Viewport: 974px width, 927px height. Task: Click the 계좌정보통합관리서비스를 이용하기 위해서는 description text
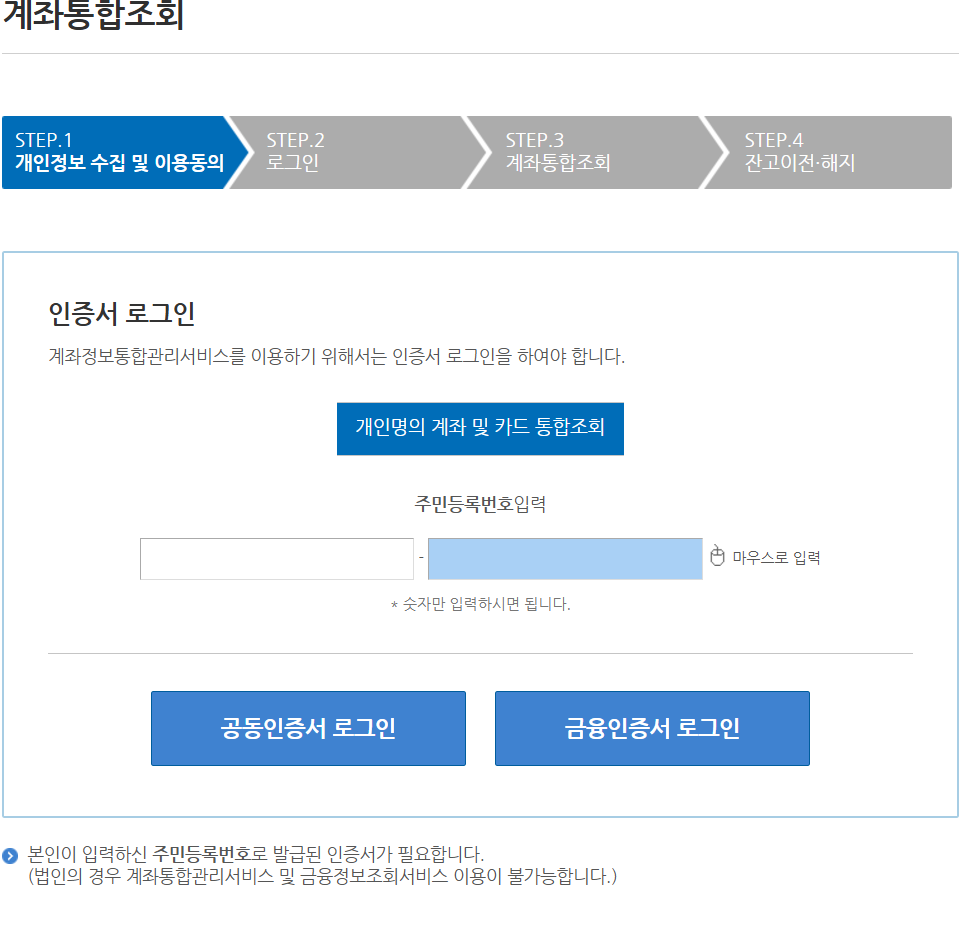click(x=337, y=357)
